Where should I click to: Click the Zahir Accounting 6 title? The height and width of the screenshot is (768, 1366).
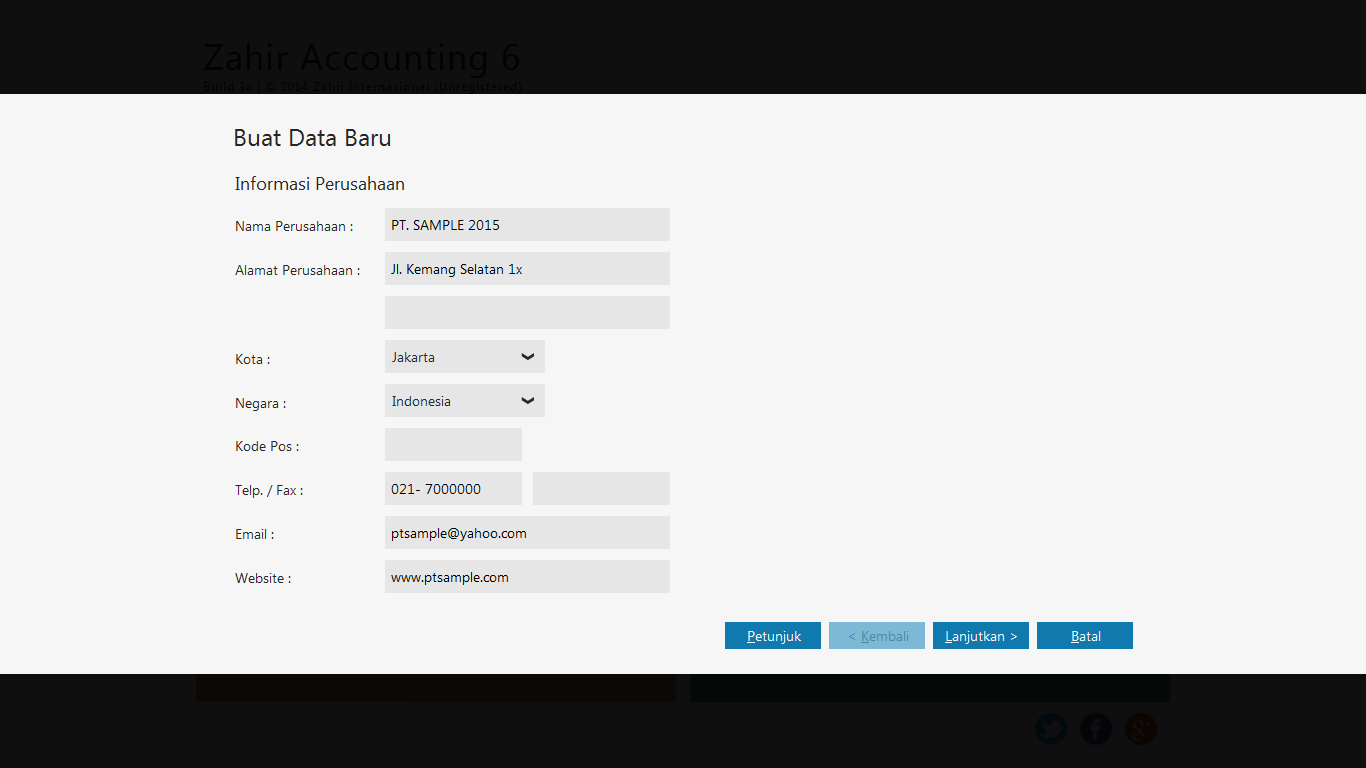[x=362, y=58]
